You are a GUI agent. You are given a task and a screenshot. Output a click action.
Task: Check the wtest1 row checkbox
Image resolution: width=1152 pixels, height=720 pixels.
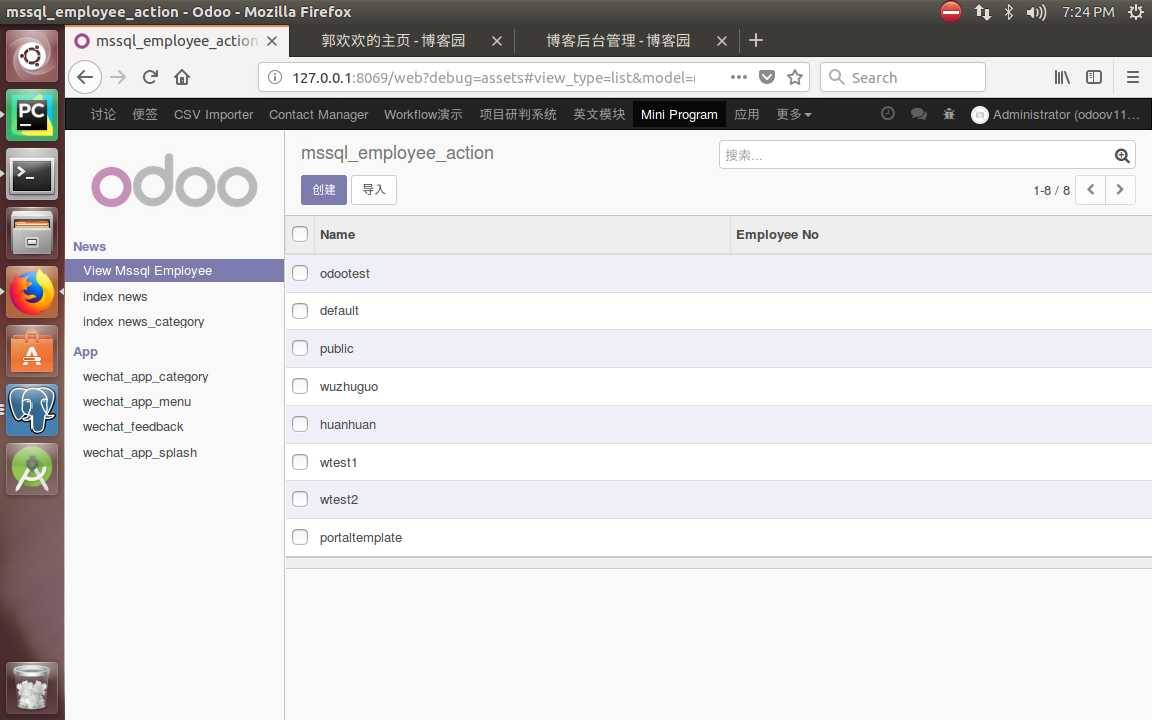click(300, 461)
